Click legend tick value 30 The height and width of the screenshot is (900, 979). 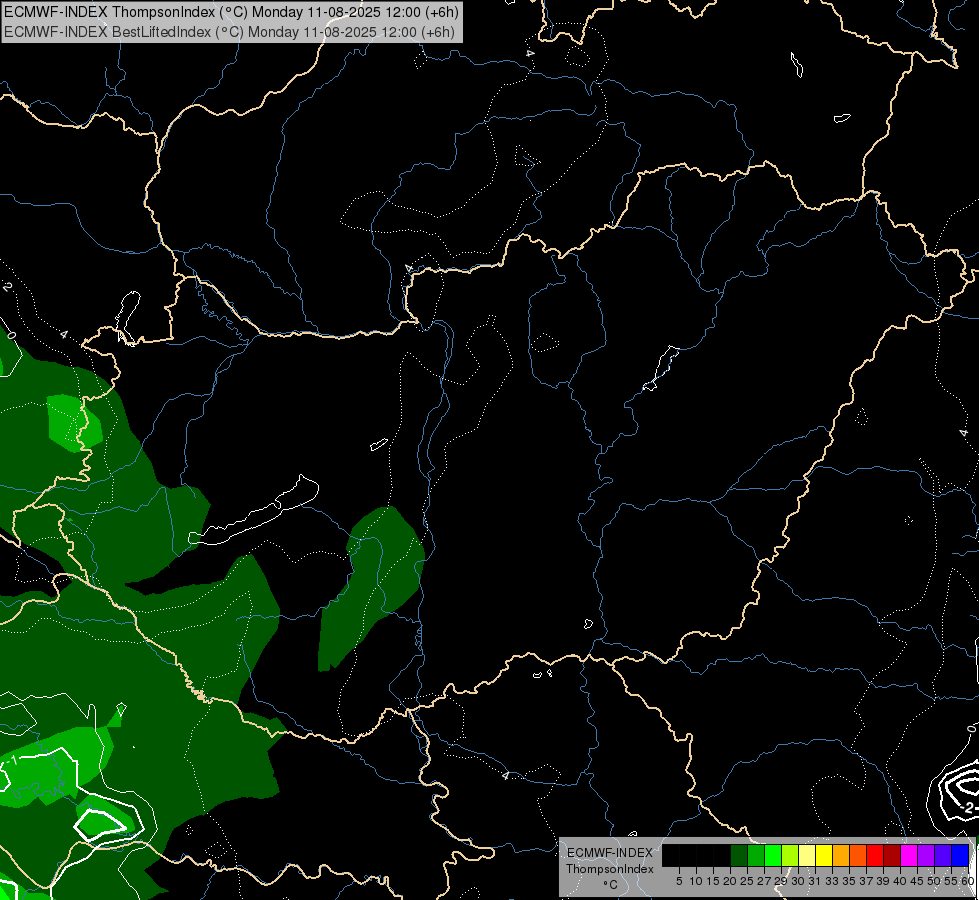click(798, 881)
